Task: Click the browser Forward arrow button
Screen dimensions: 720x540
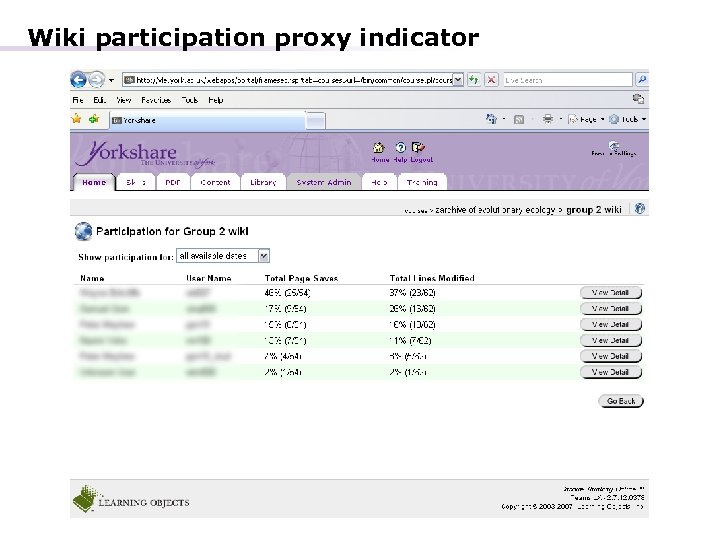Action: pos(96,80)
